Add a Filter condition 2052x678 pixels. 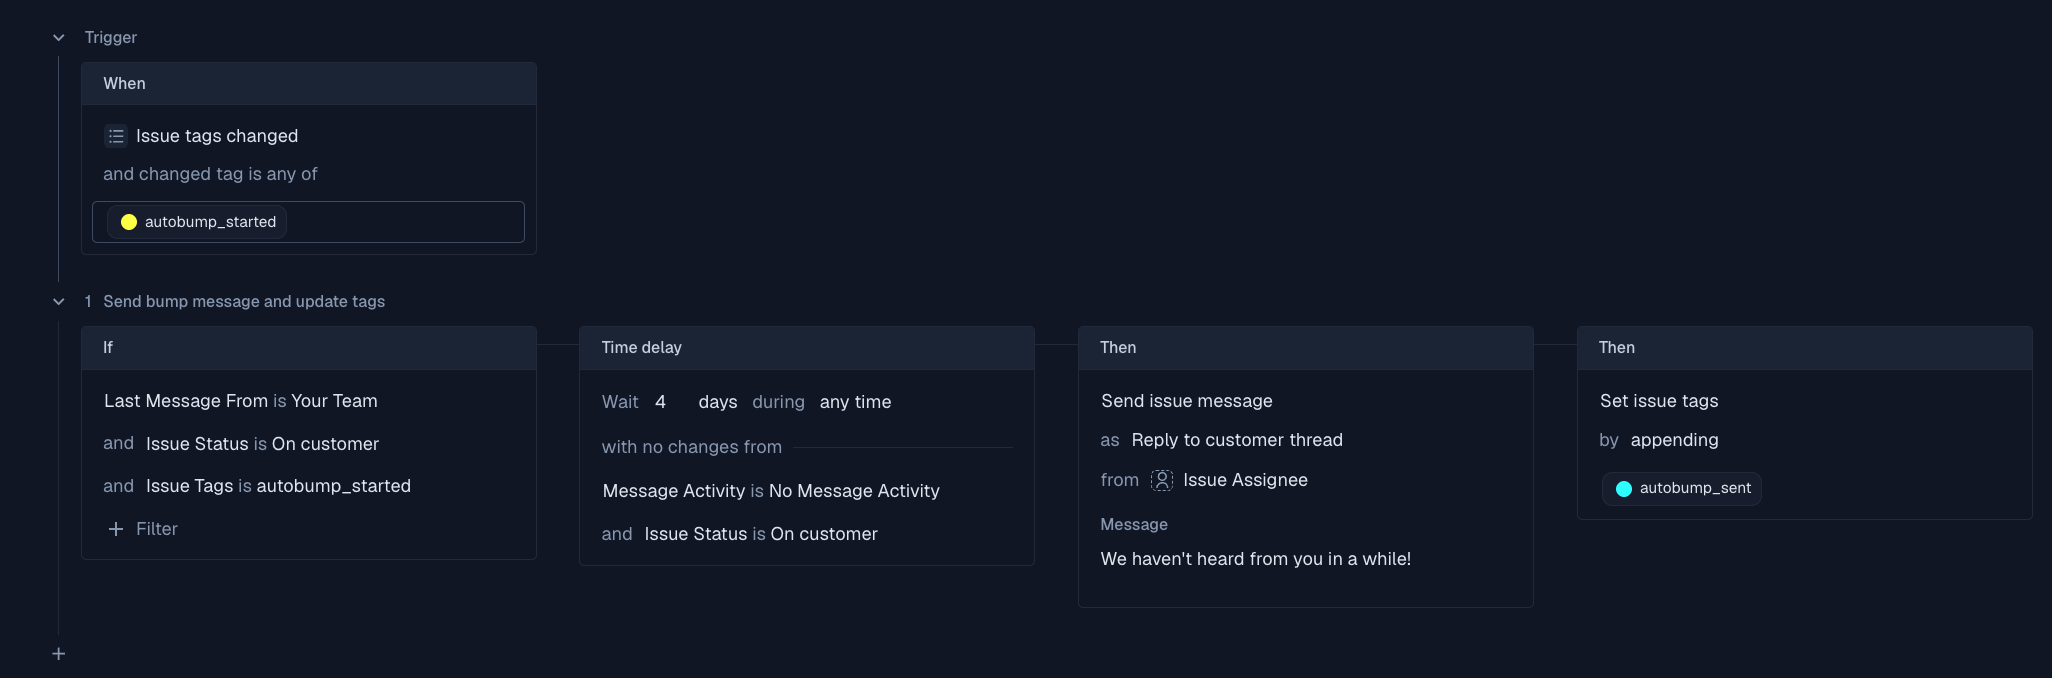(x=156, y=529)
